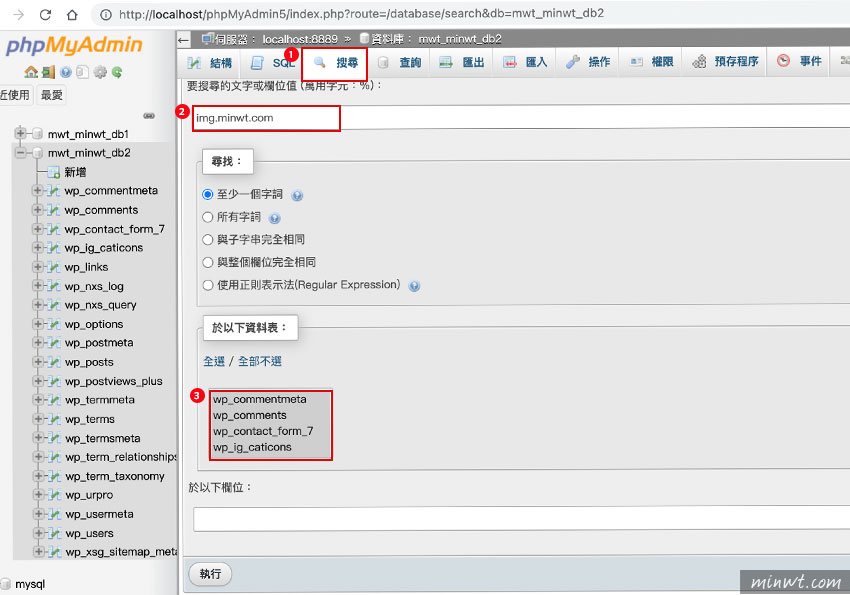Viewport: 850px width, 595px height.
Task: Click mwt_minwt_db2 breadcrumb database link
Action: coord(460,39)
